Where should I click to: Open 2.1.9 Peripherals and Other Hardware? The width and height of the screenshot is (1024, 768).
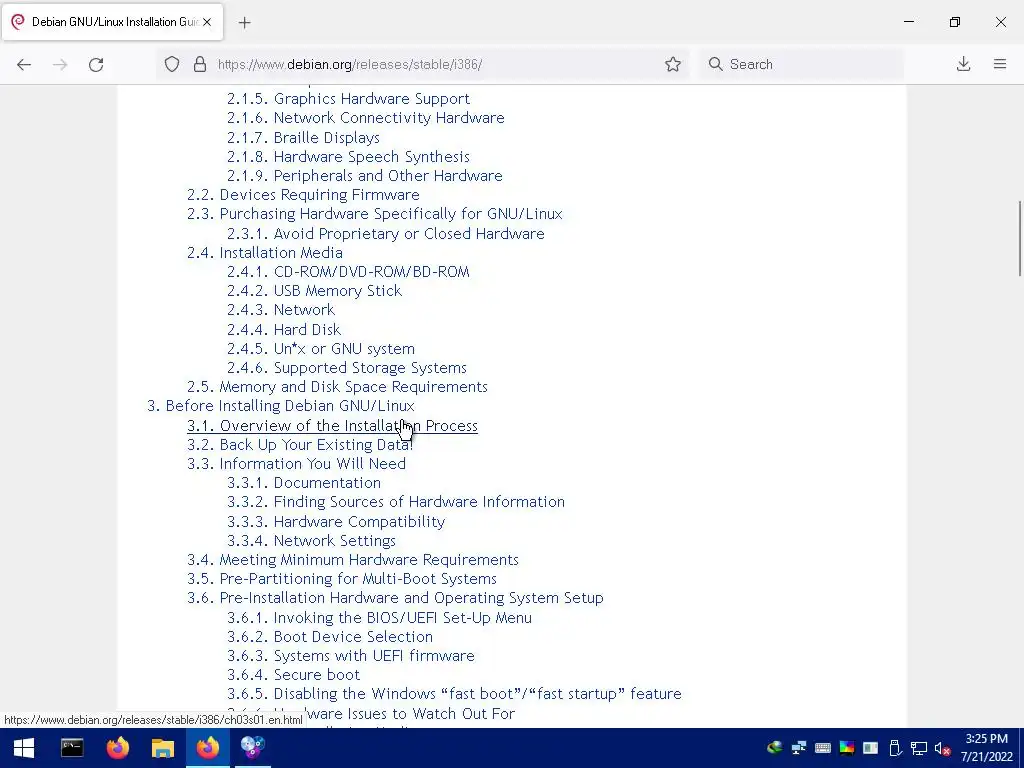point(364,176)
